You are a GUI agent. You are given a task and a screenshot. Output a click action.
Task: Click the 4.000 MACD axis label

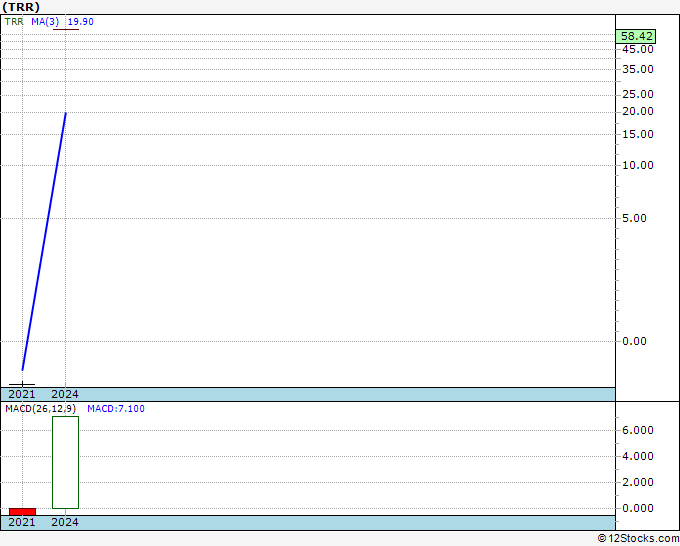coord(638,456)
